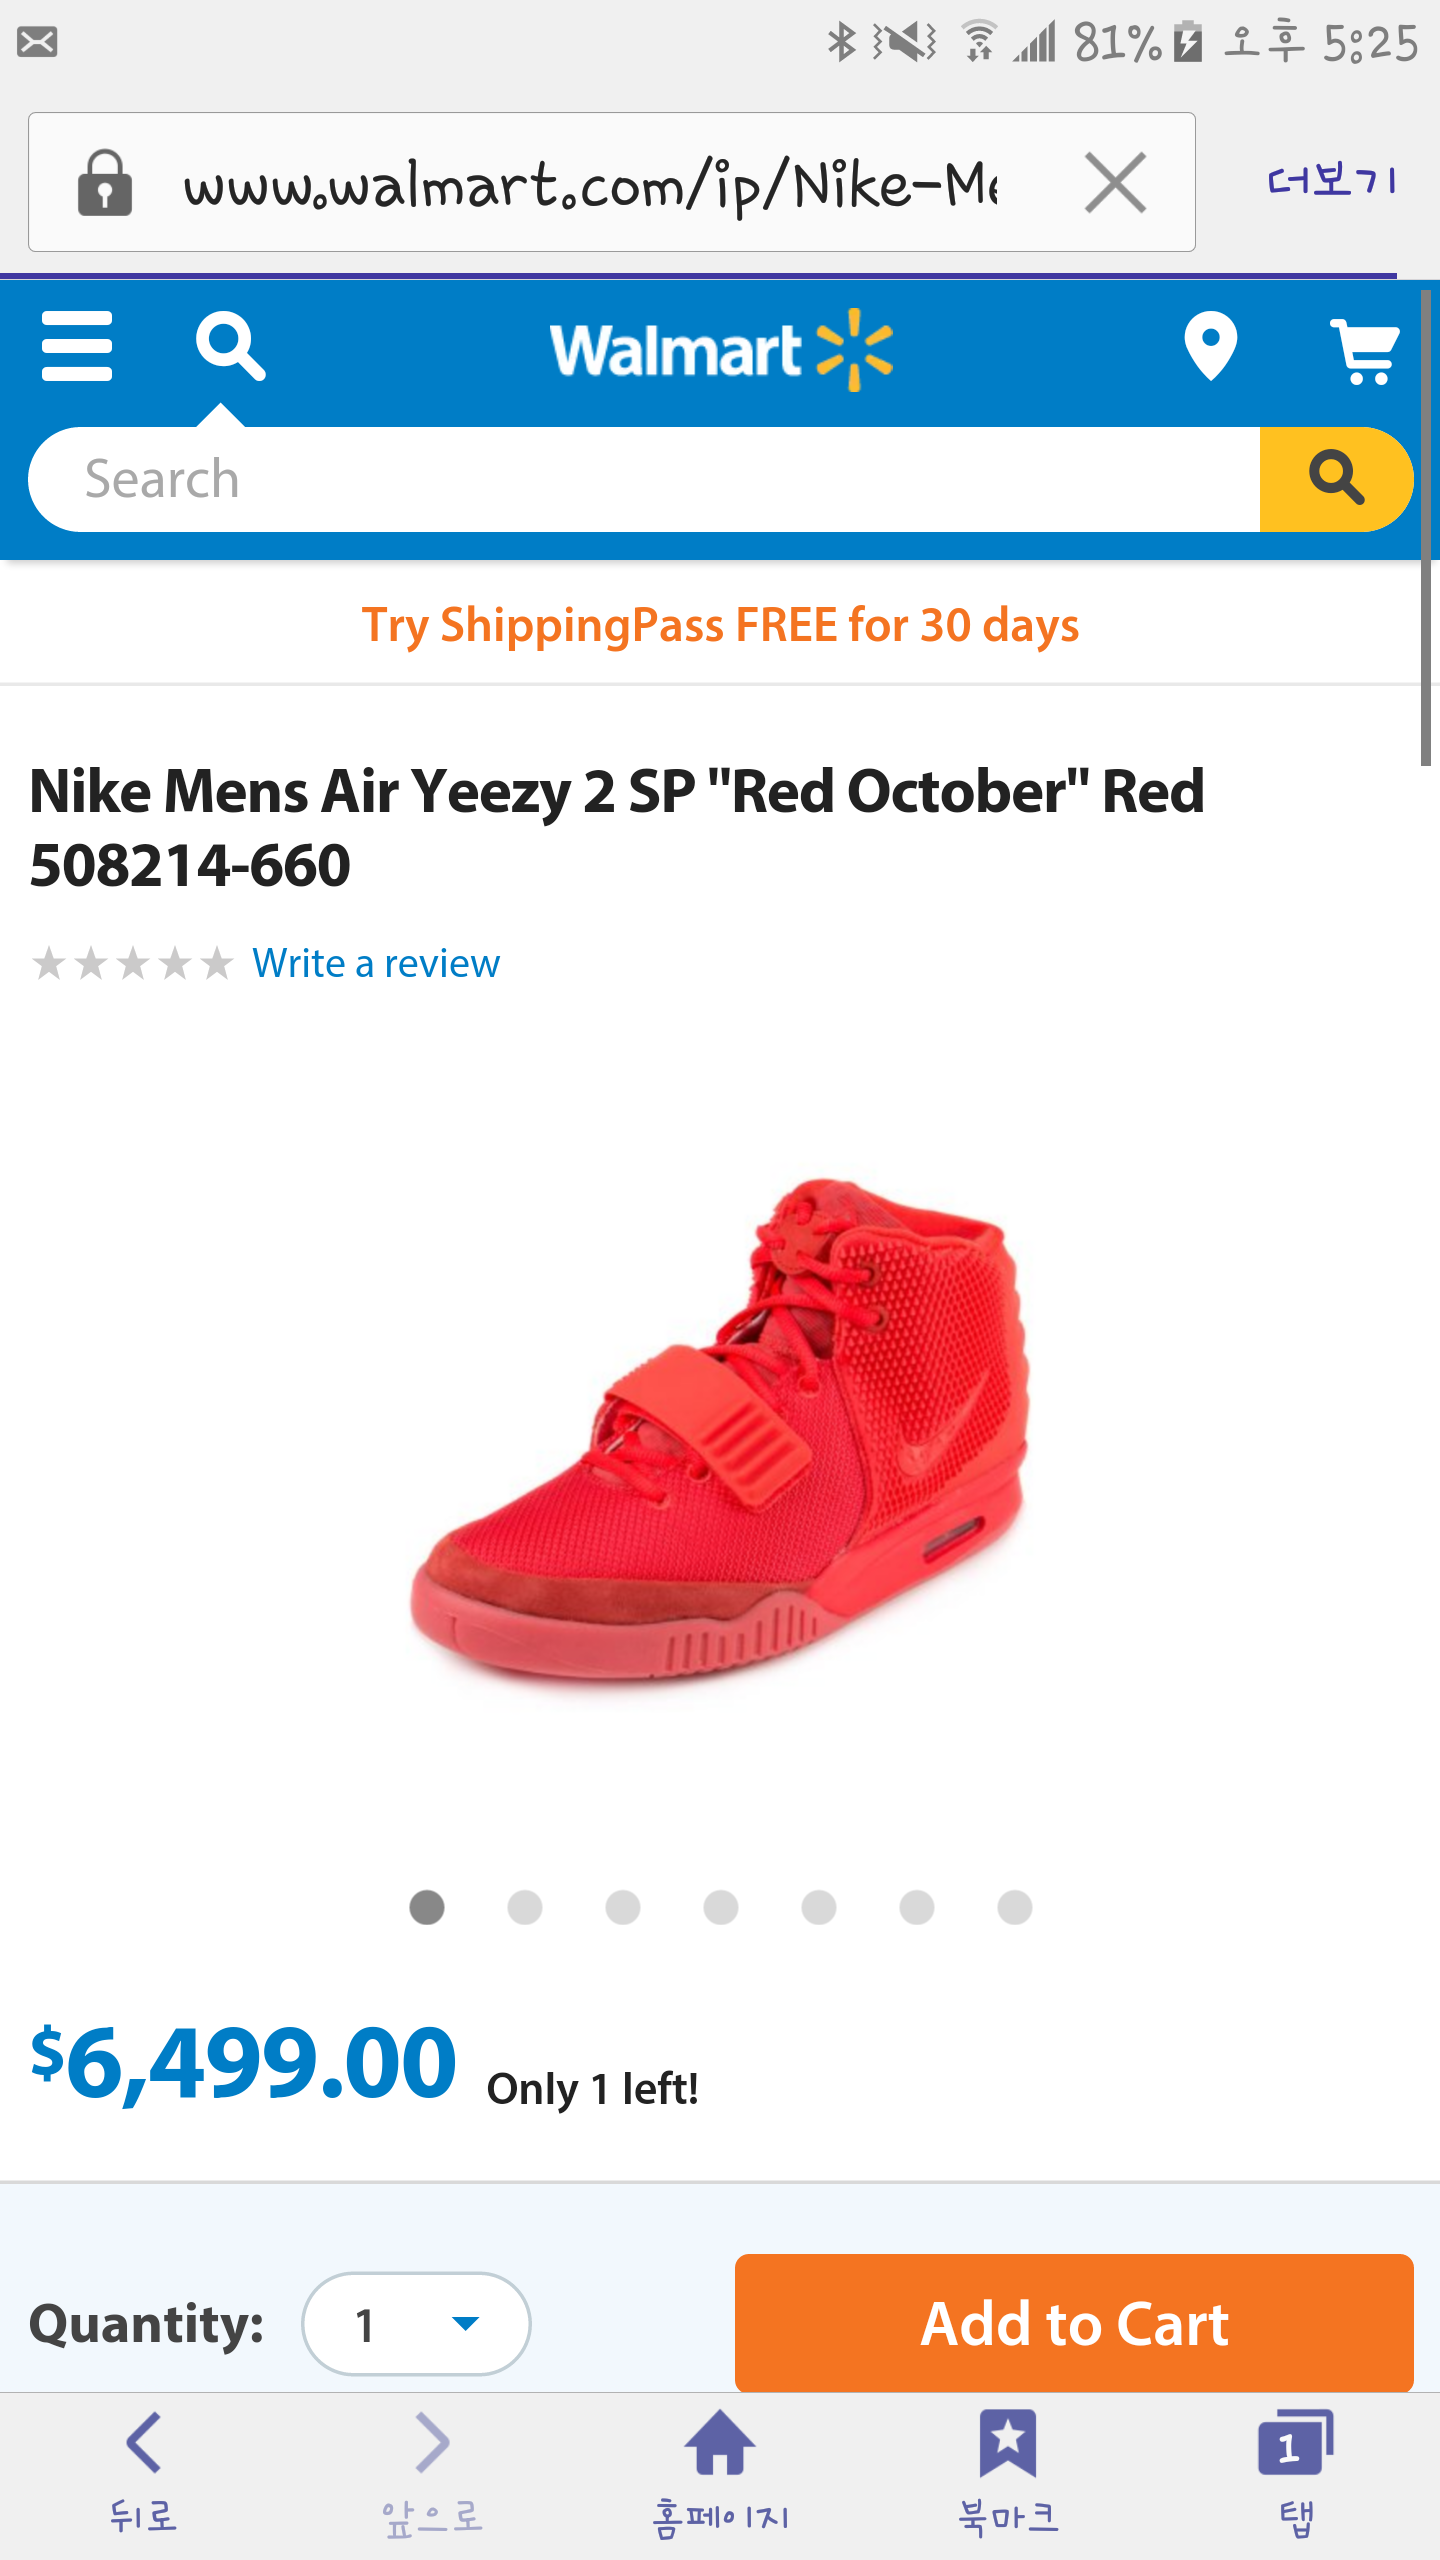The height and width of the screenshot is (2560, 1440).
Task: Click the Walmart logo
Action: pyautogui.click(x=721, y=350)
